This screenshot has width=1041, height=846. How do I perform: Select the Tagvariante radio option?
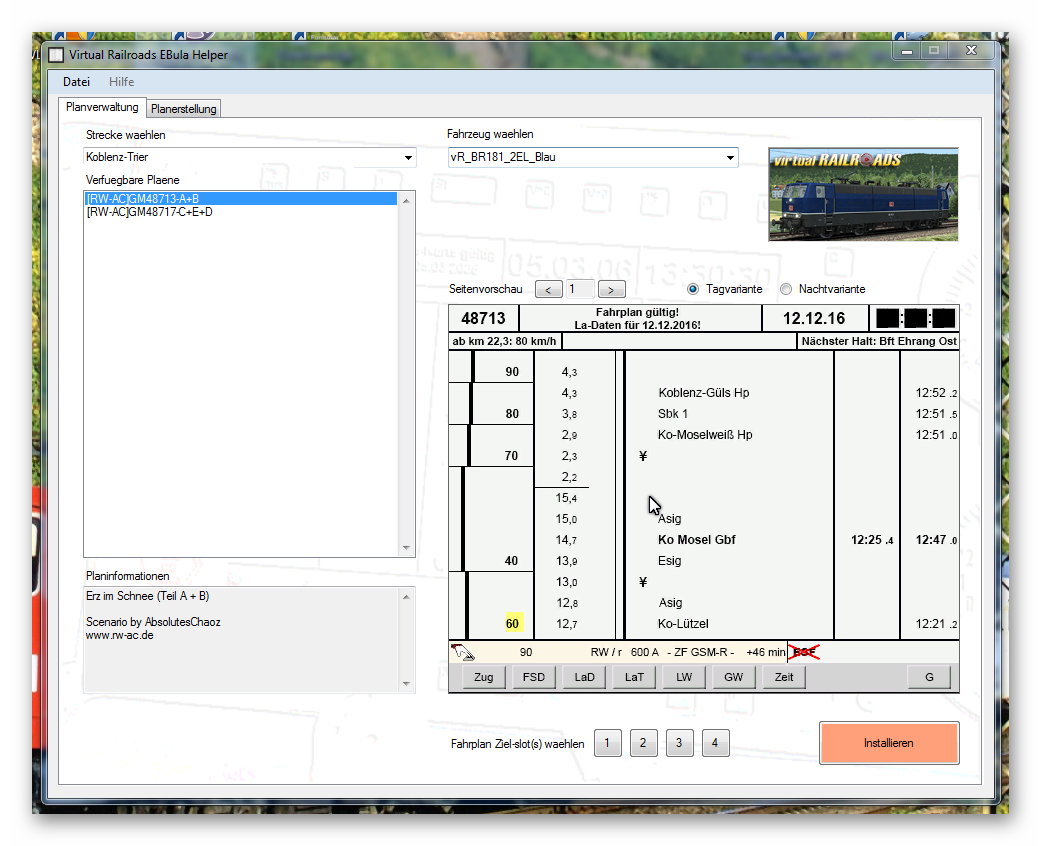[x=694, y=289]
